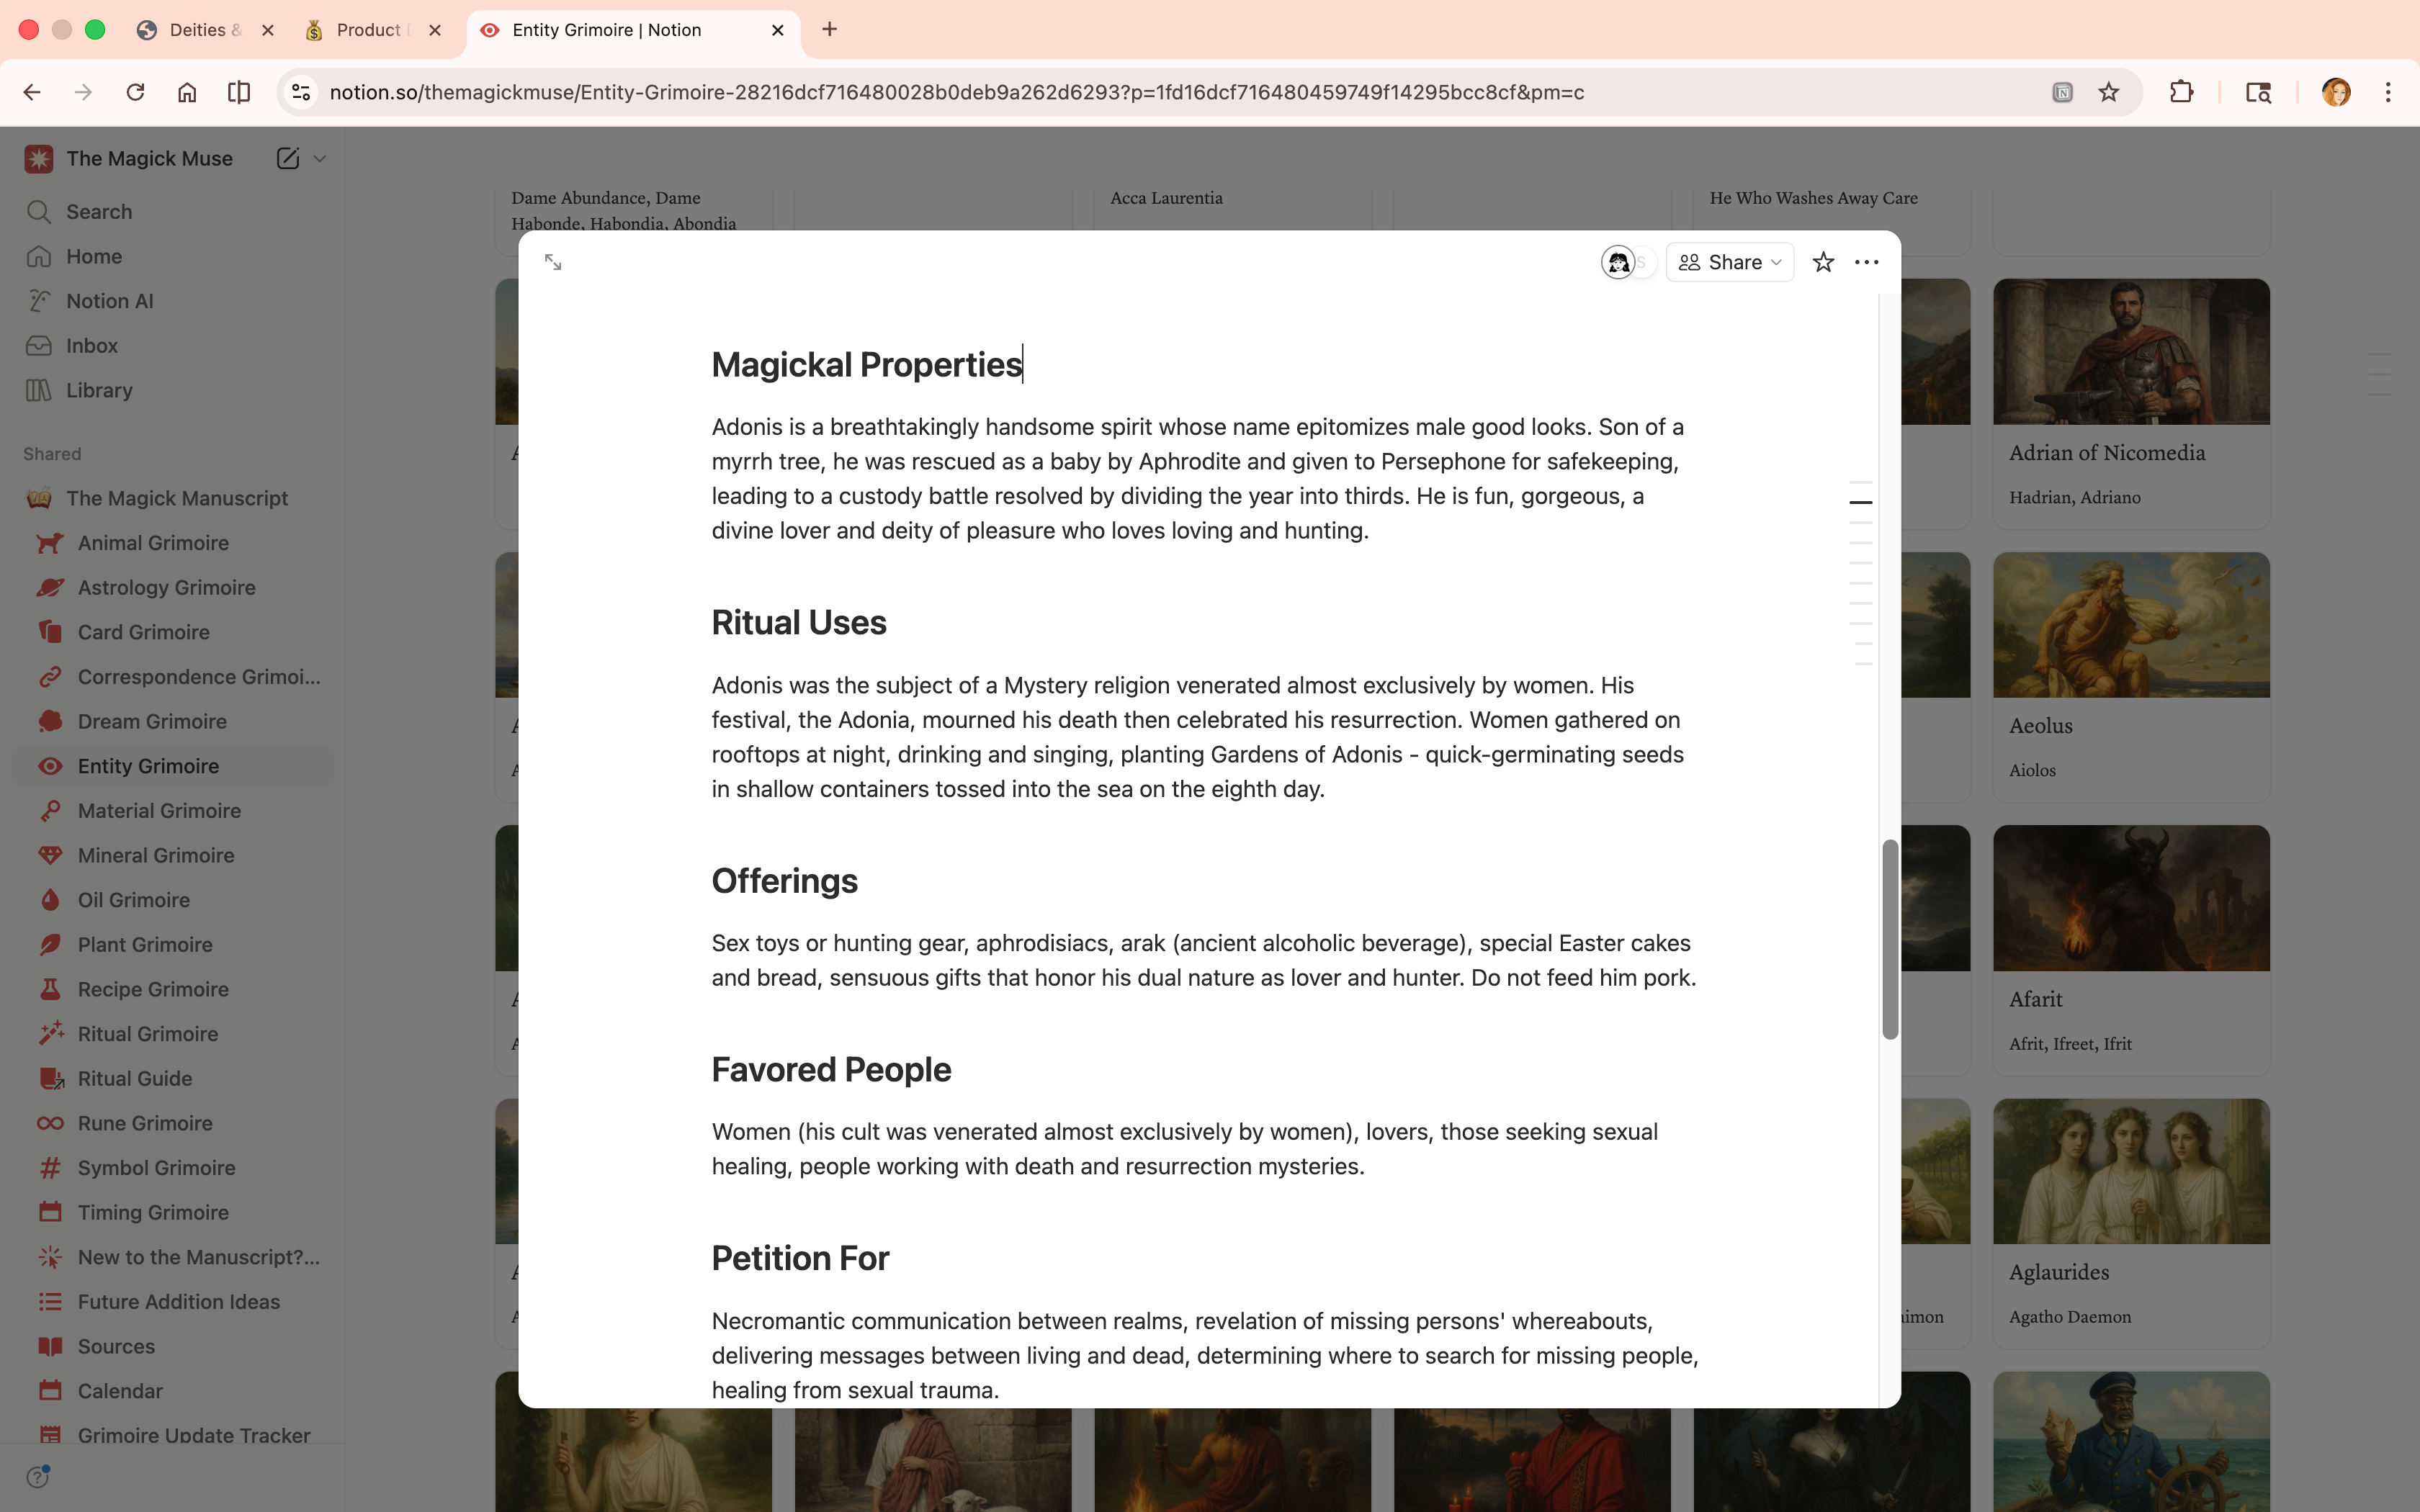This screenshot has height=1512, width=2420.
Task: Click the Favored People heading
Action: [x=831, y=1070]
